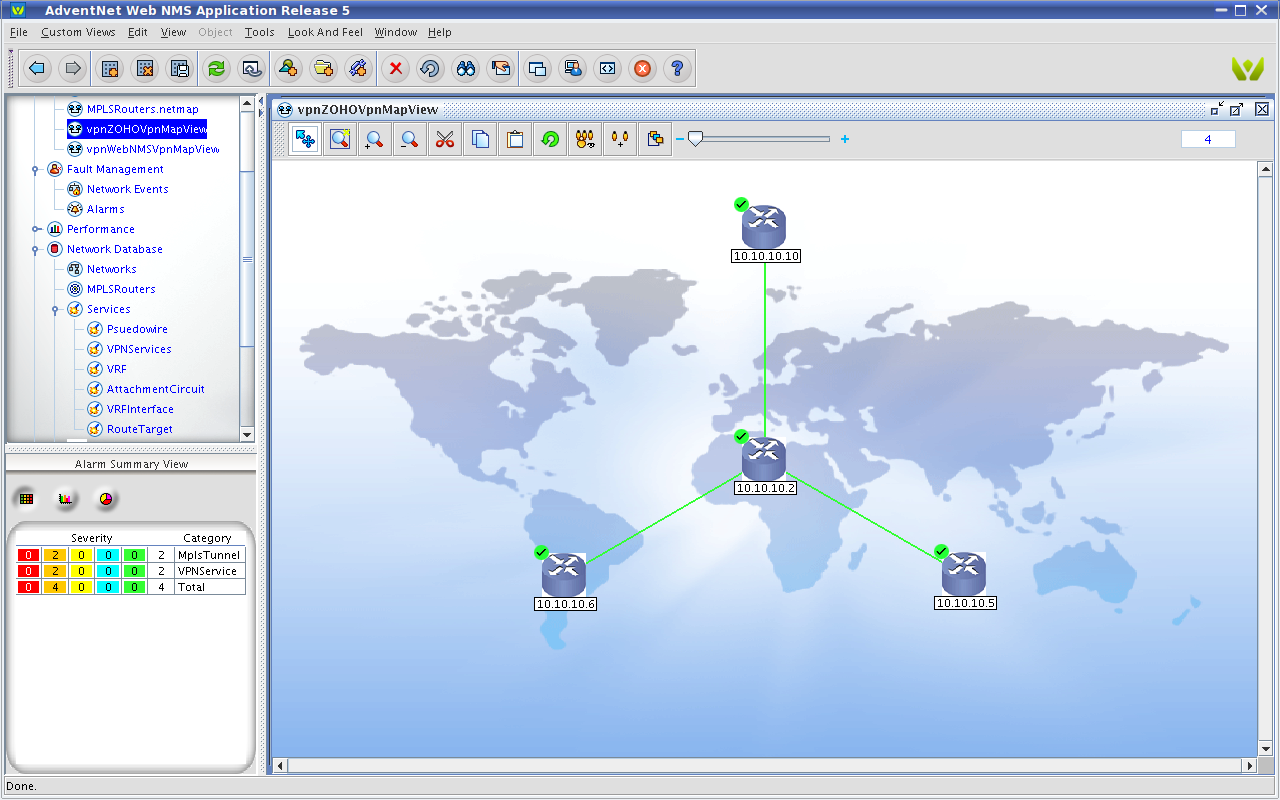Collapse the Network Database tree node
Screen dimensions: 1280x800
click(35, 249)
